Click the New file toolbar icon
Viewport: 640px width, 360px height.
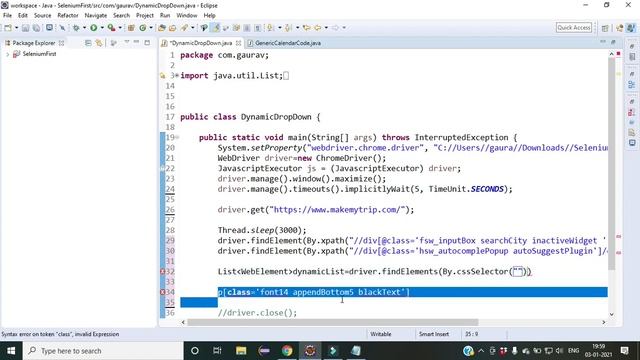point(8,28)
